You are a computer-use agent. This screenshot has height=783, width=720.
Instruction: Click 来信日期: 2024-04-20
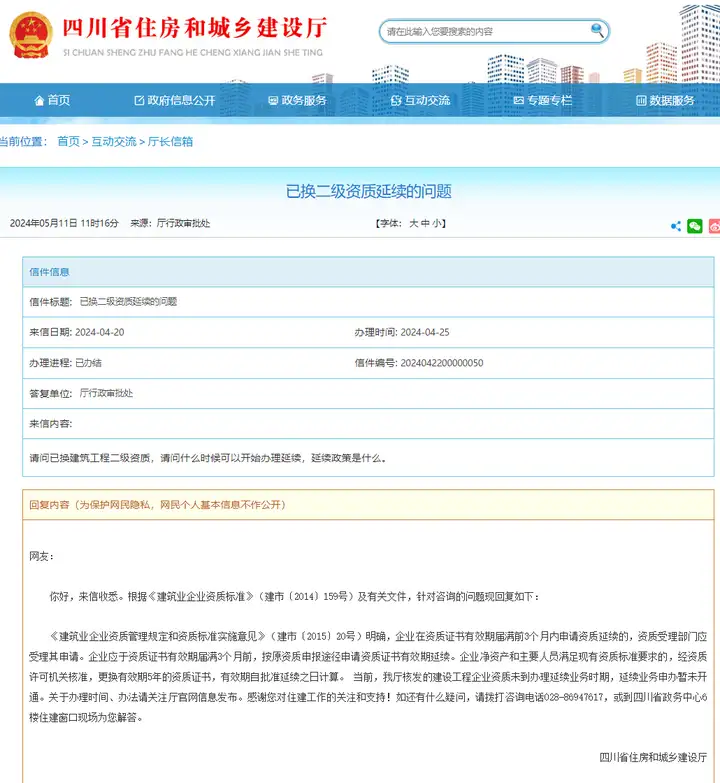coord(76,333)
